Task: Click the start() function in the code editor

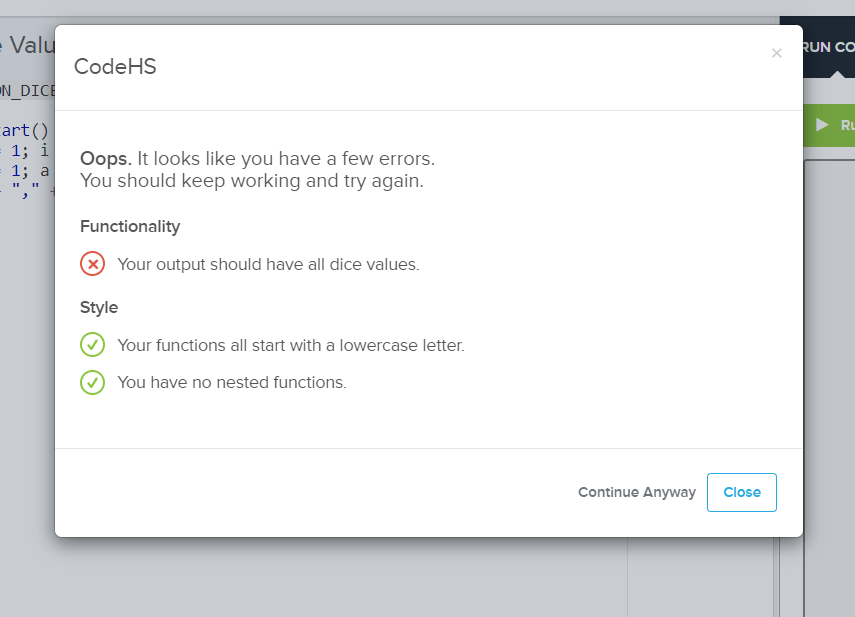Action: 19,130
